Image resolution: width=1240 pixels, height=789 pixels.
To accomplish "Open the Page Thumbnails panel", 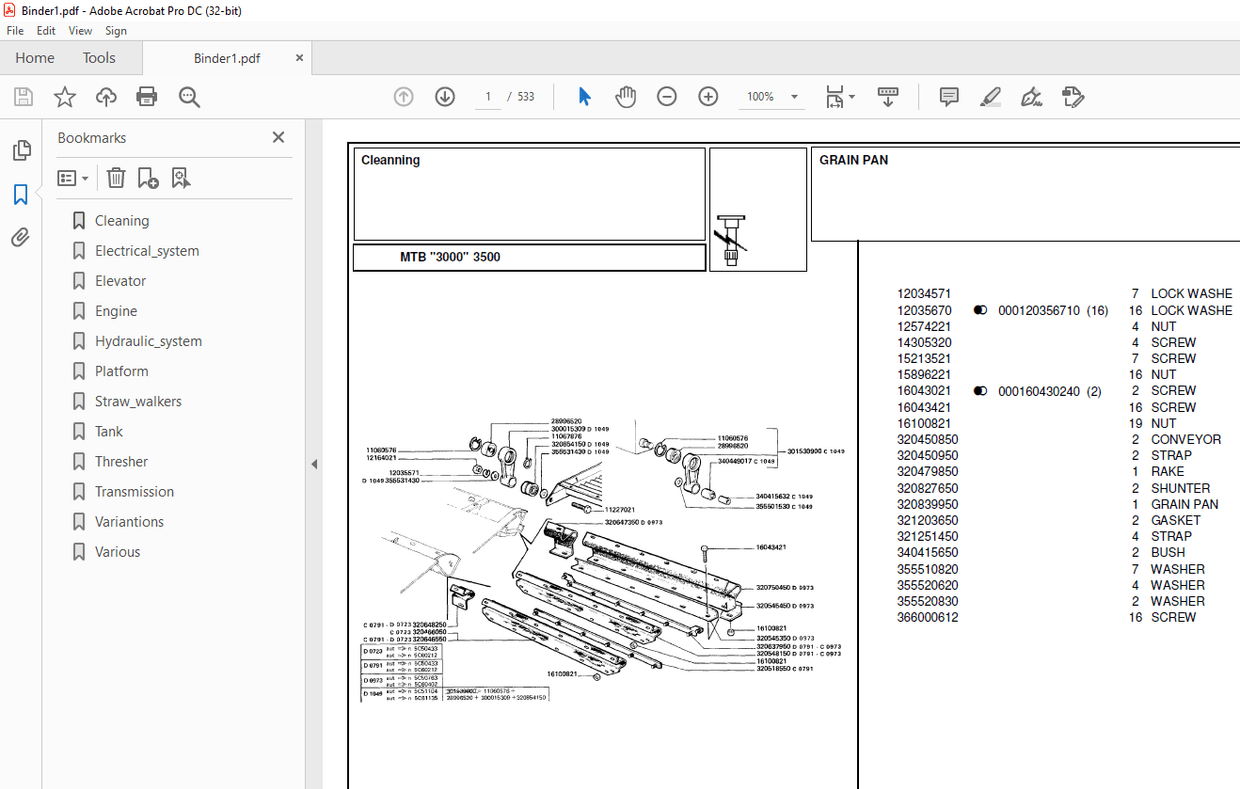I will (21, 150).
